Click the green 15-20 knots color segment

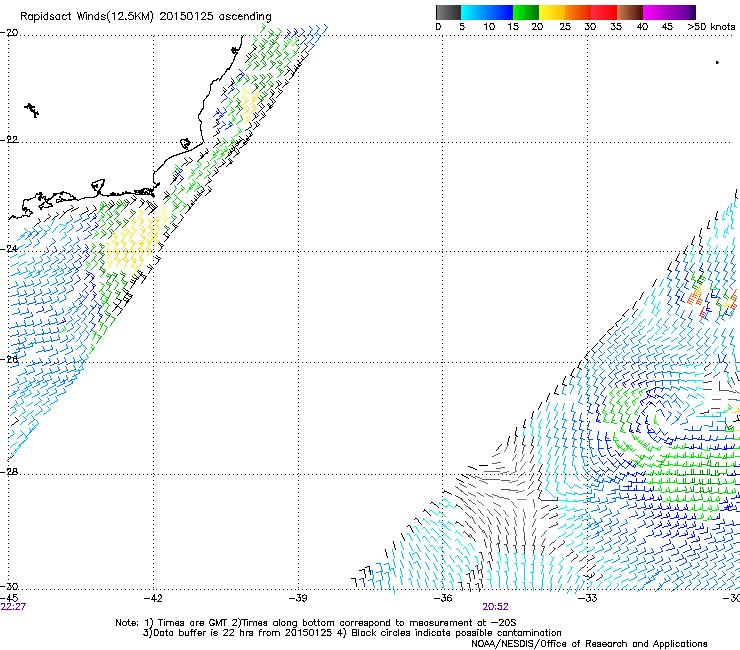526,12
